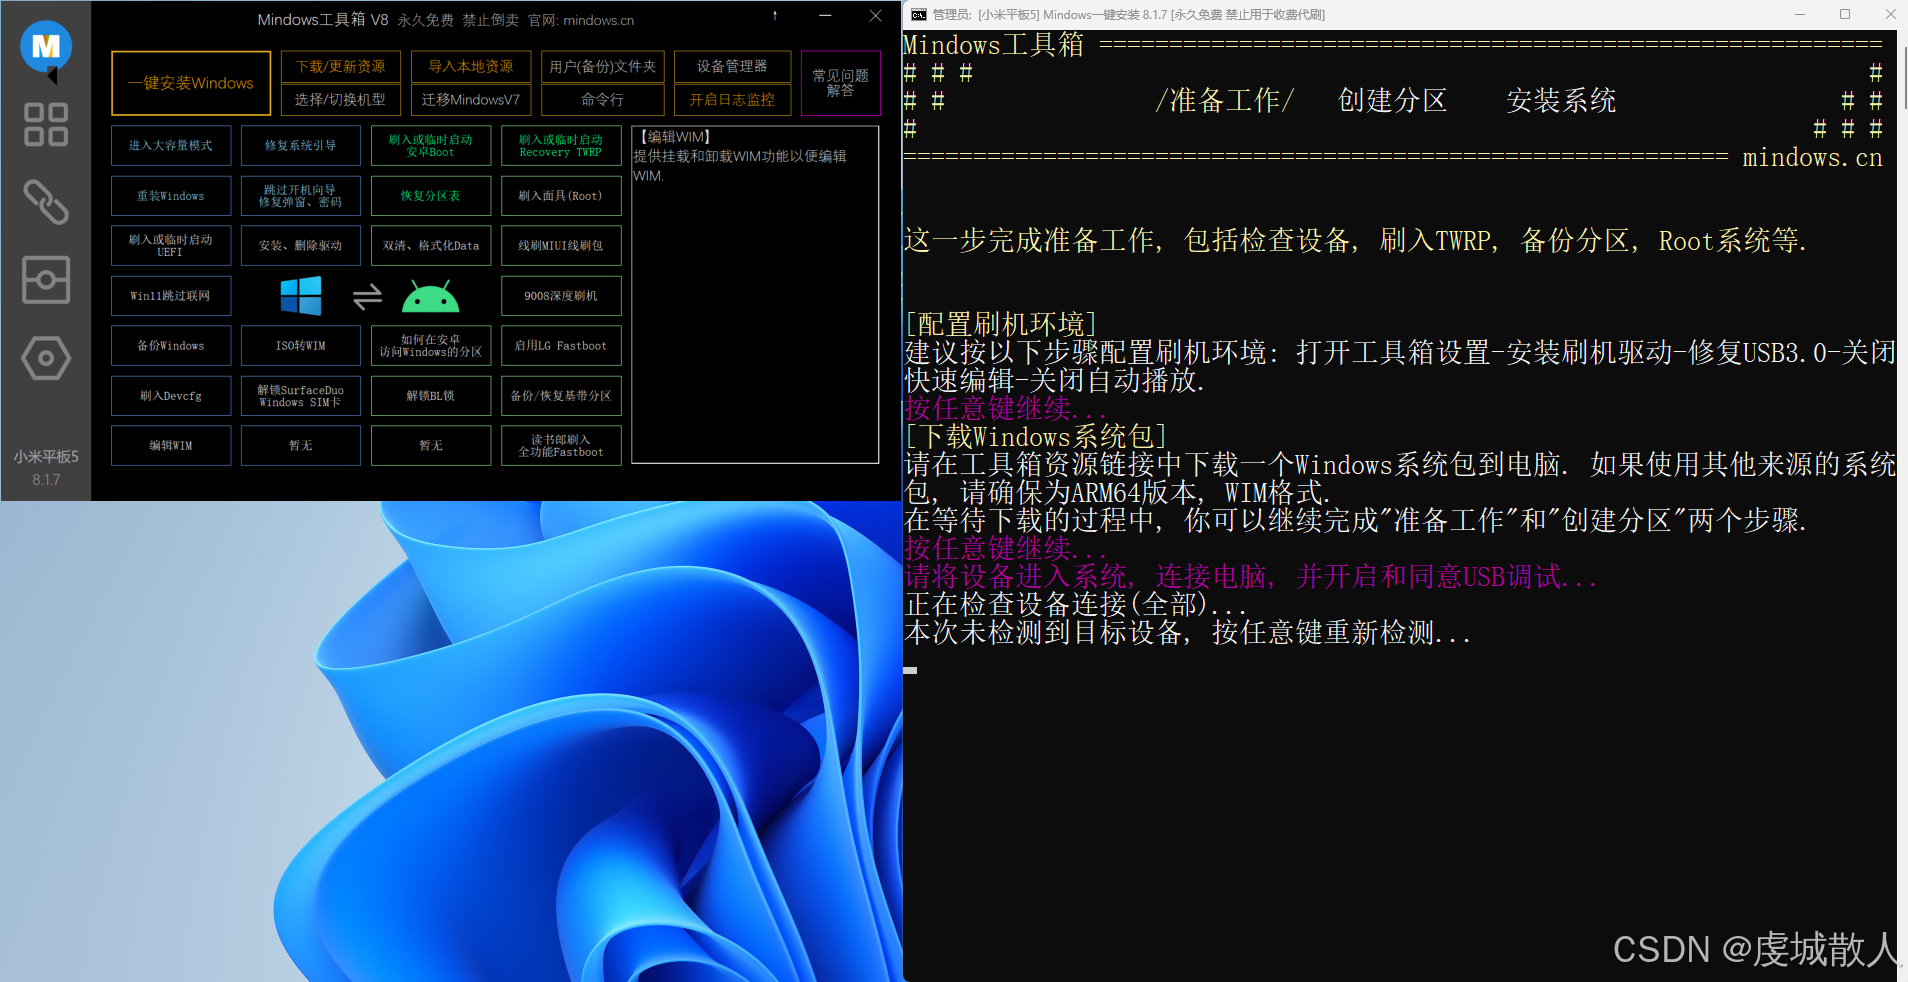This screenshot has height=982, width=1908.
Task: Click 刷入或临时启动 Recovery TWRP
Action: 561,146
